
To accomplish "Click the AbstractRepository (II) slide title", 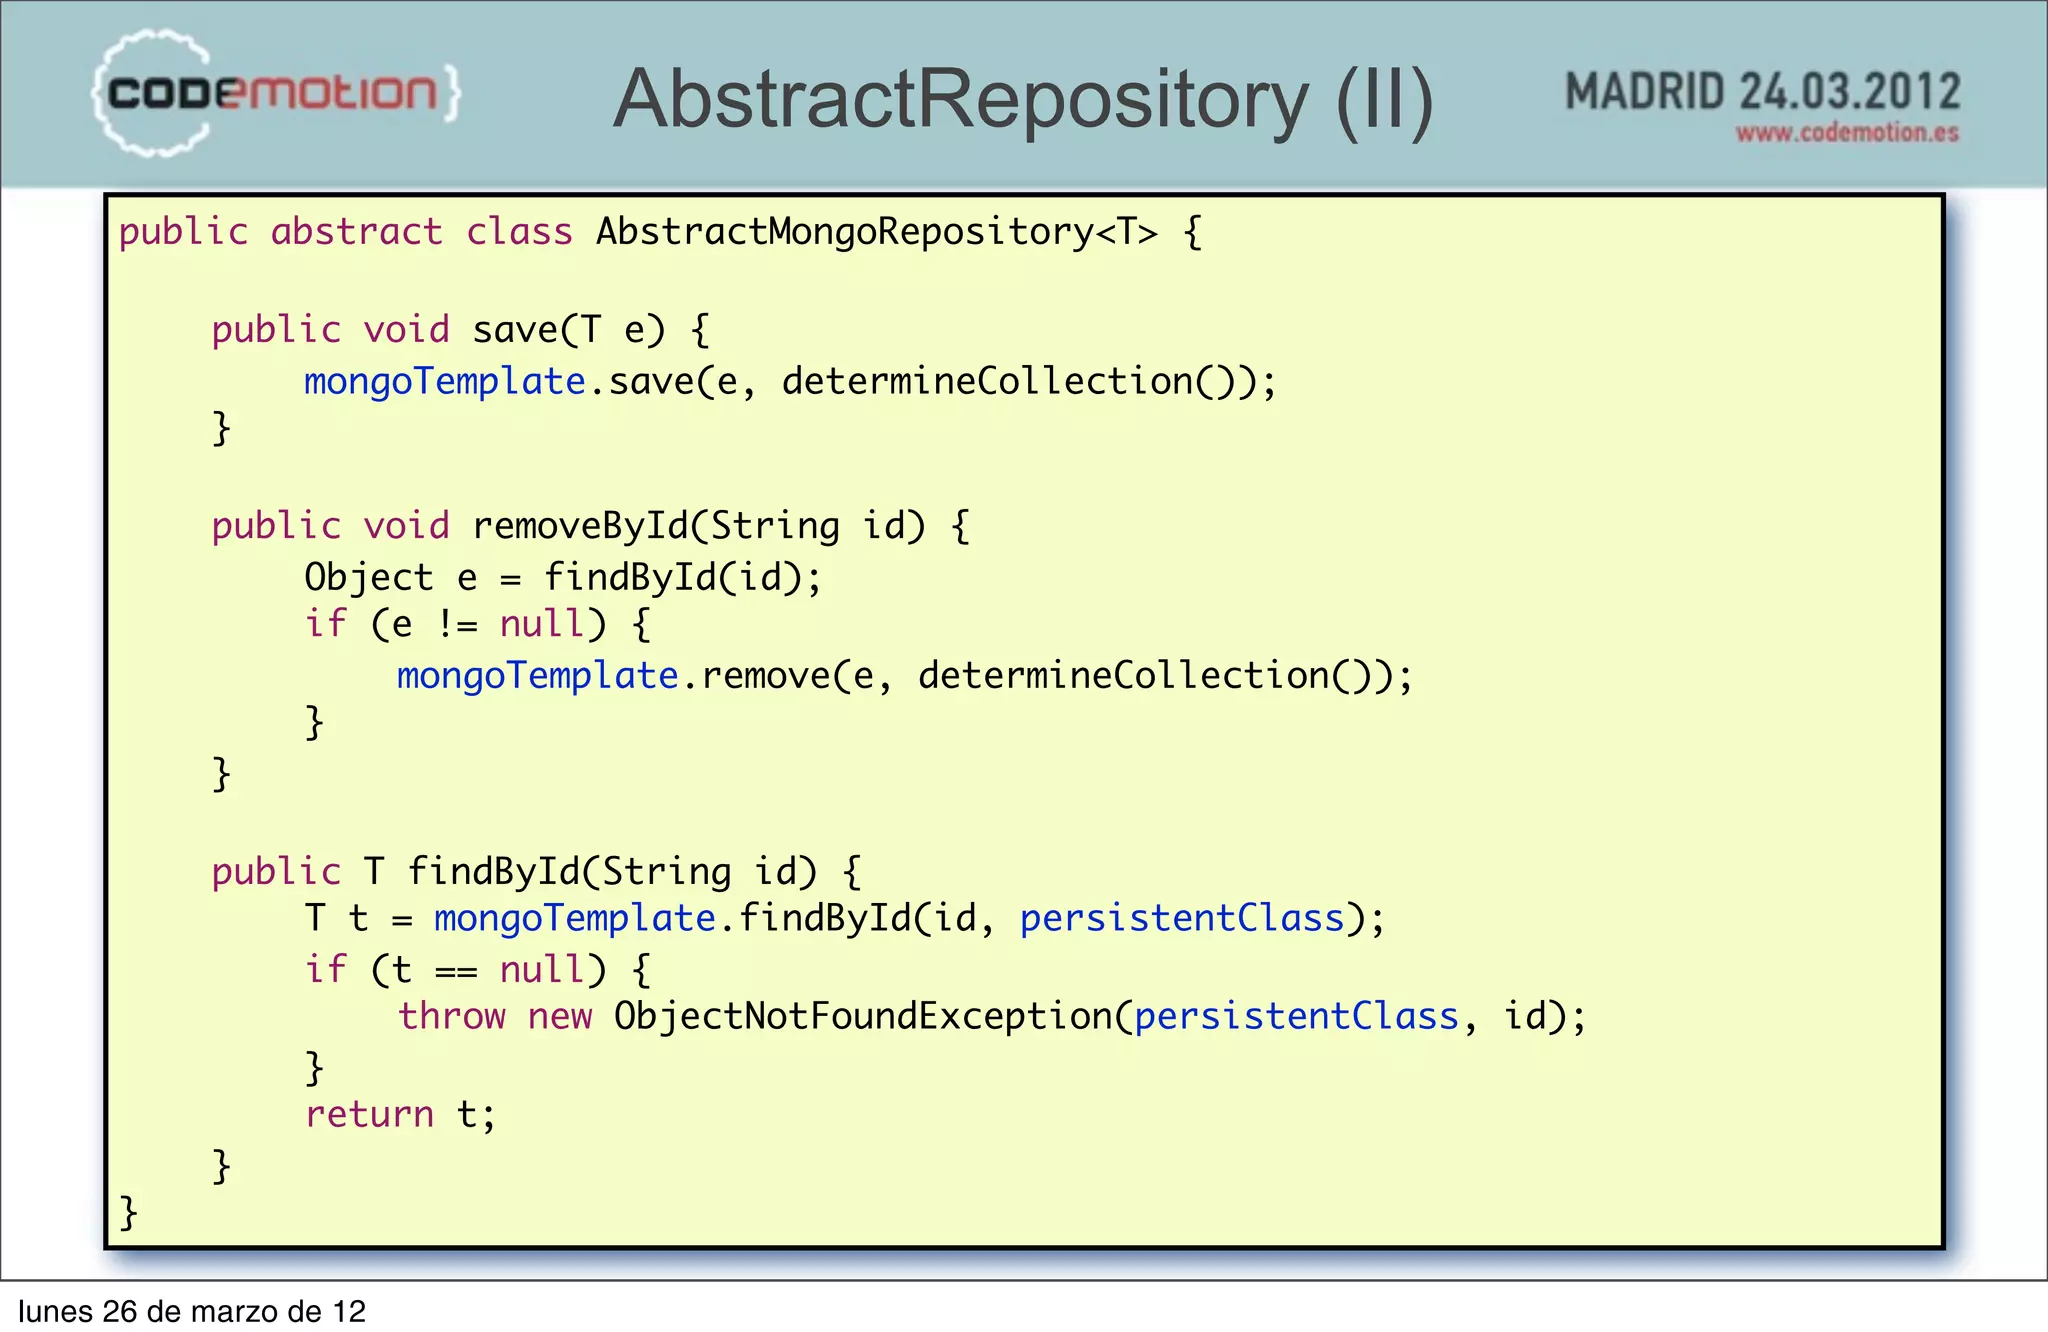I will click(x=1022, y=100).
